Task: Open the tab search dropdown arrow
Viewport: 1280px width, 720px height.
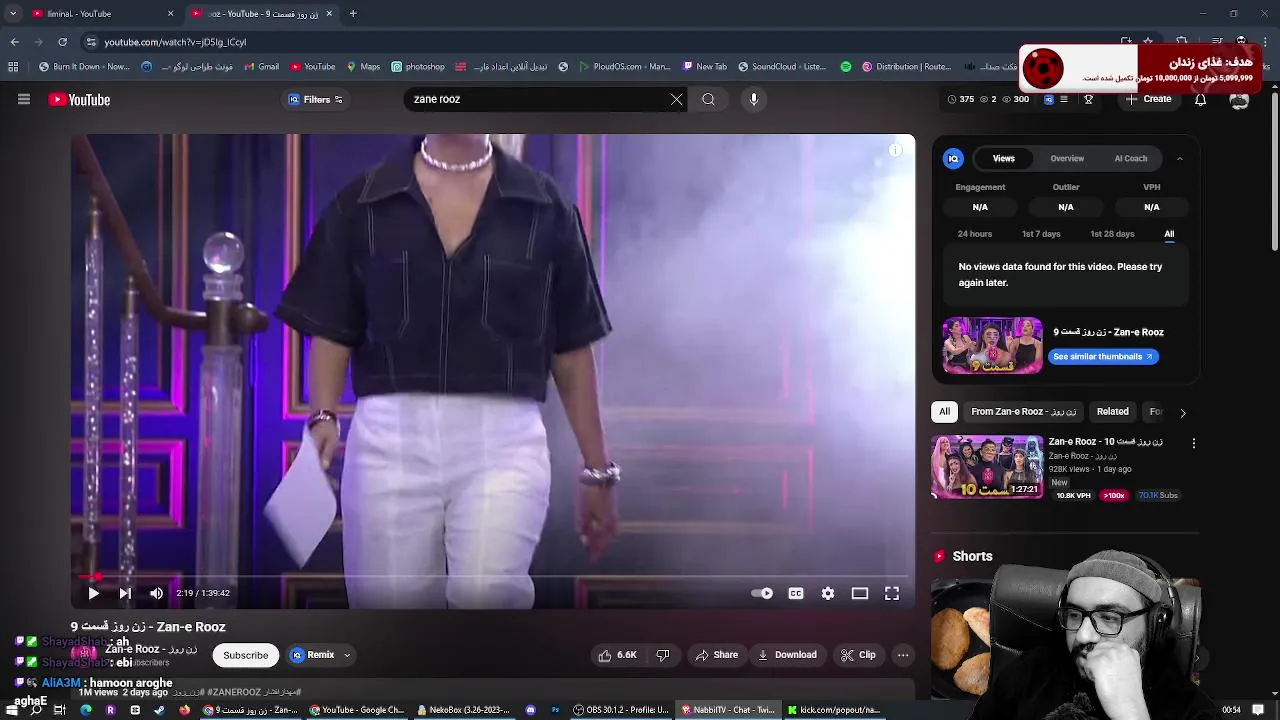Action: pos(12,14)
